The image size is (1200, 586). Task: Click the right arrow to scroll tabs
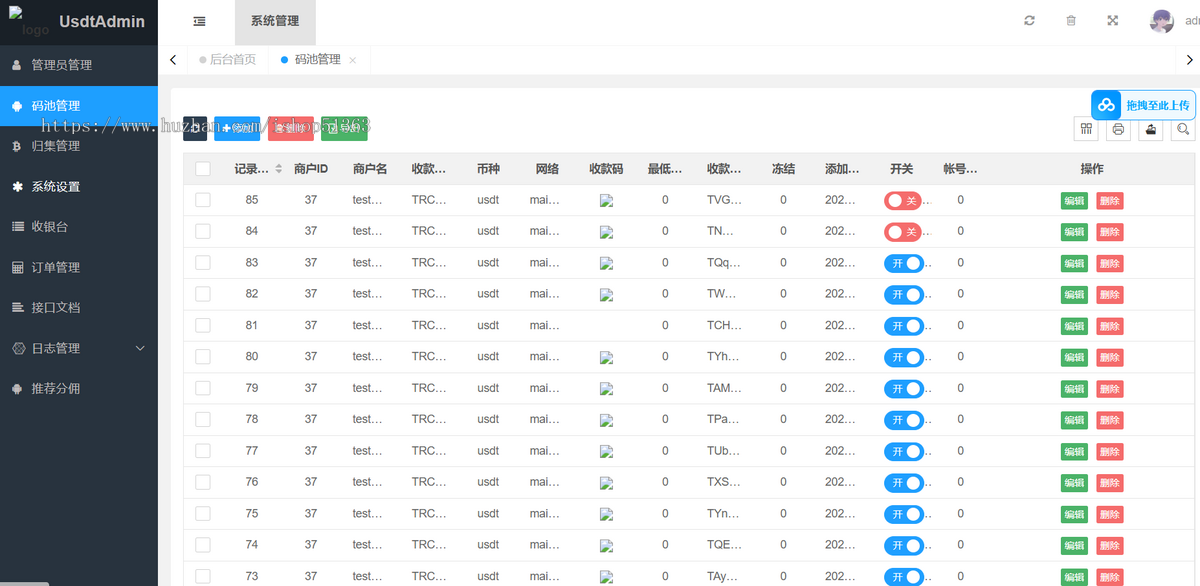[1188, 60]
